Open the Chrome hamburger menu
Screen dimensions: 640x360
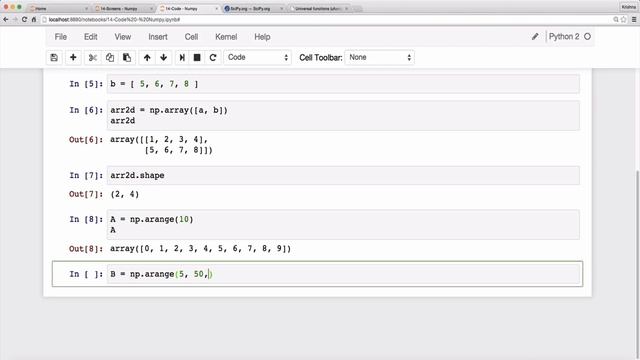click(x=634, y=19)
